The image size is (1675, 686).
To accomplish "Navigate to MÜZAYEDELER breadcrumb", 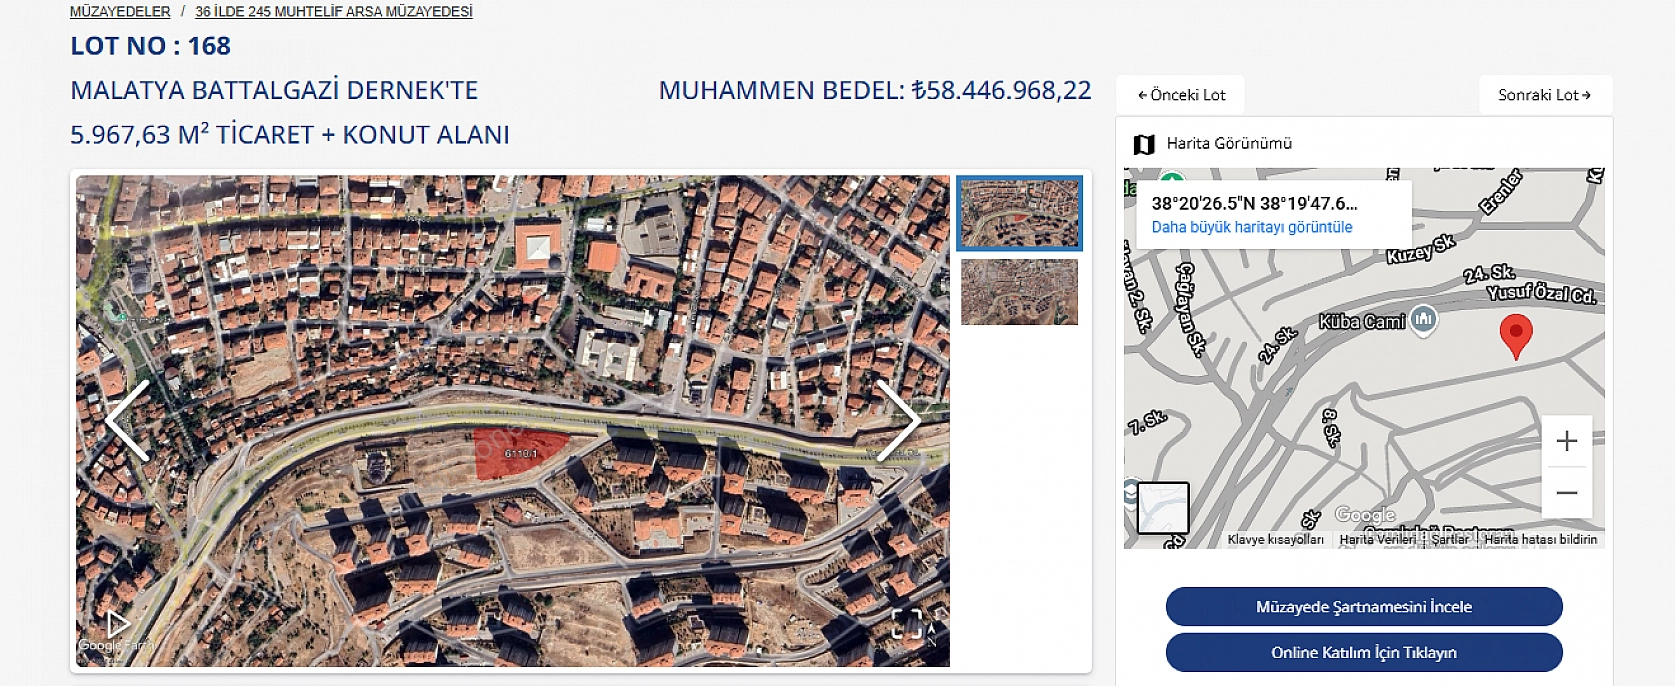I will [120, 12].
